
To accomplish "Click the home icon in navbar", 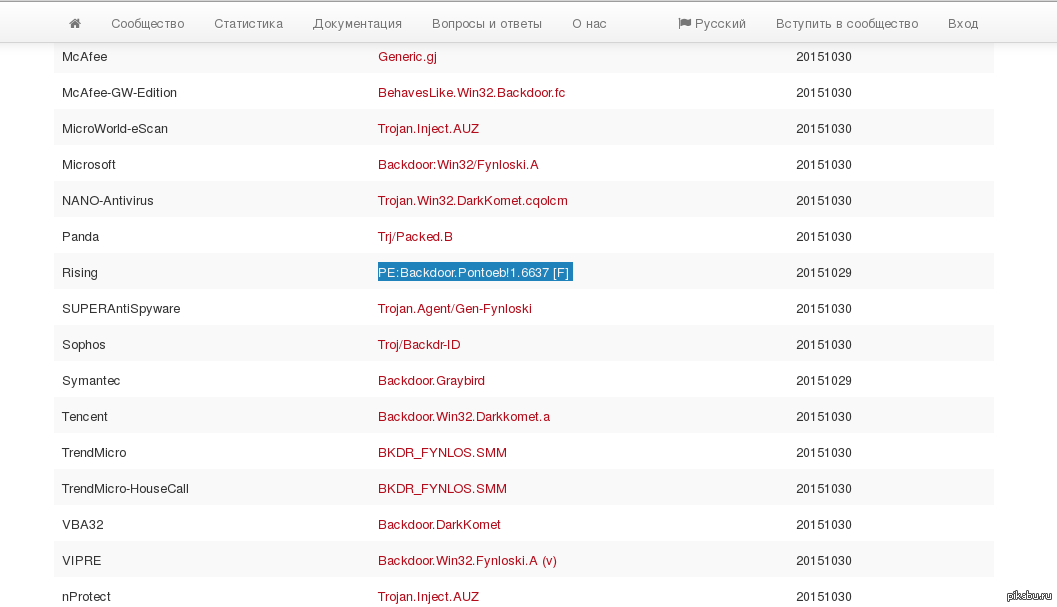I will click(x=75, y=23).
